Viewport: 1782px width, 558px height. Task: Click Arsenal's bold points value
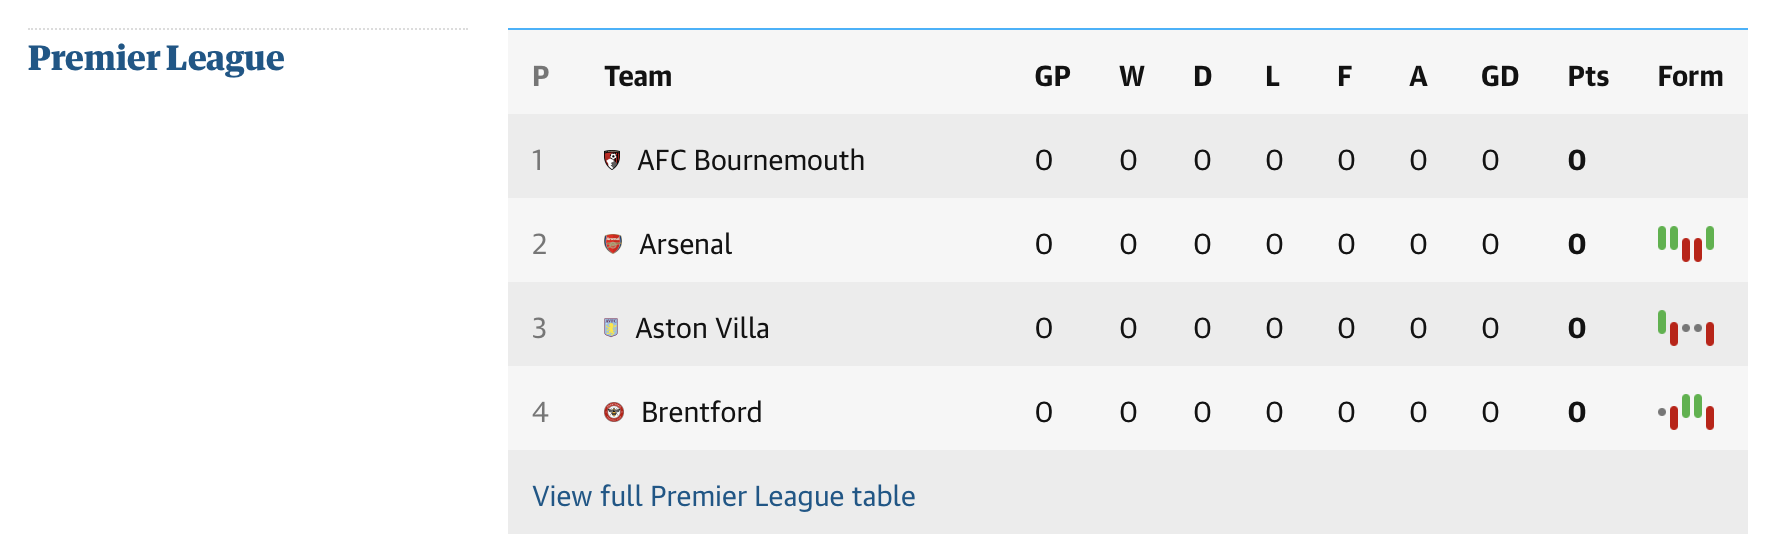tap(1577, 244)
